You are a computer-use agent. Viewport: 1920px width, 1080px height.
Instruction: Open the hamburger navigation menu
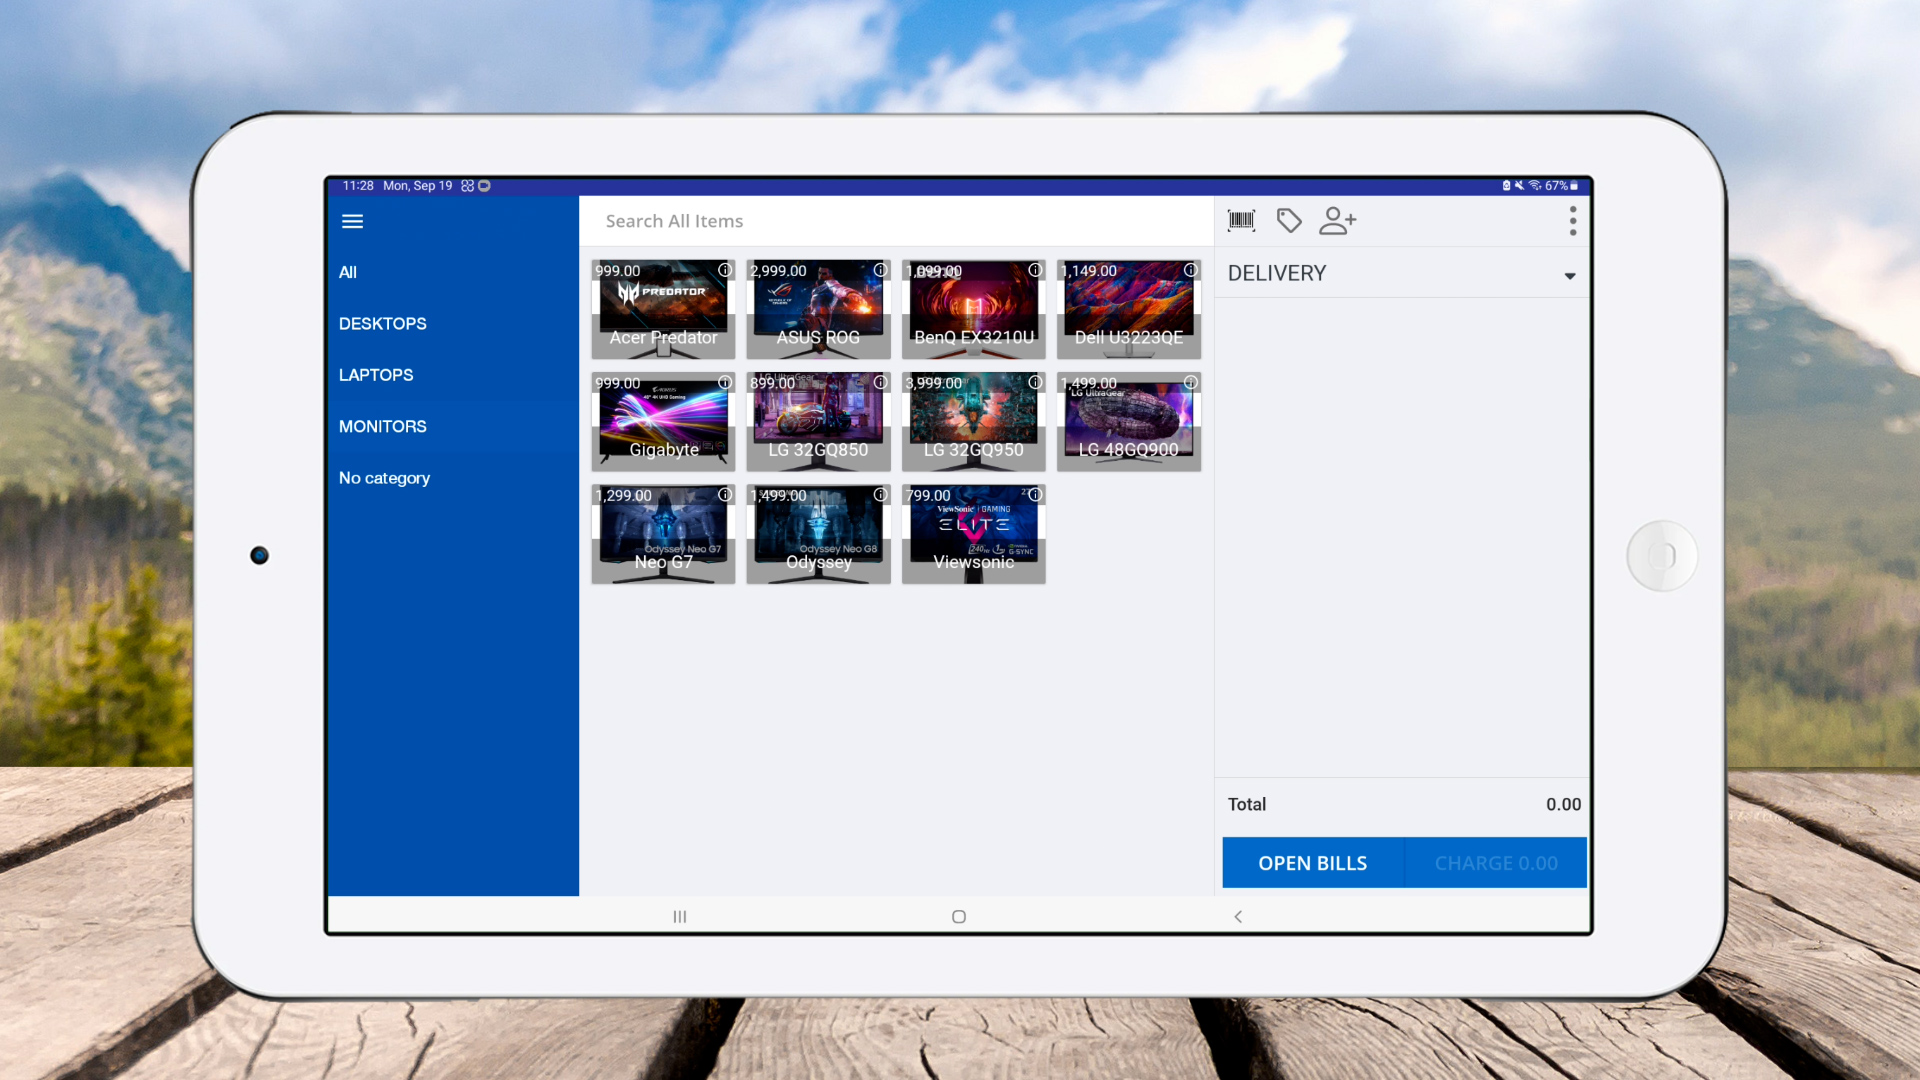tap(352, 221)
